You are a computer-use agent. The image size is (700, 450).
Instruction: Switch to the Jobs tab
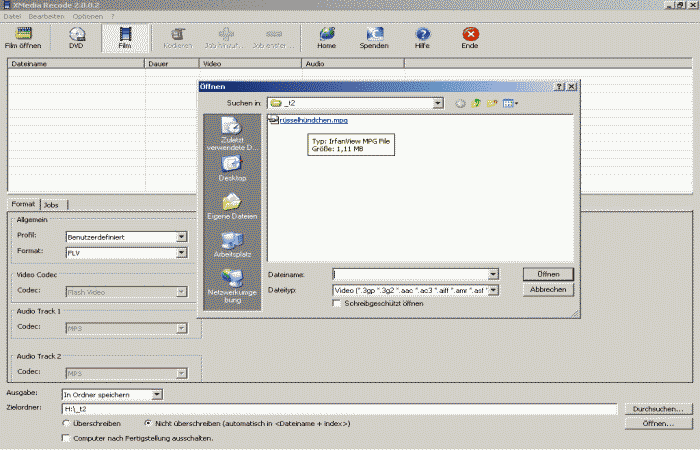(51, 204)
